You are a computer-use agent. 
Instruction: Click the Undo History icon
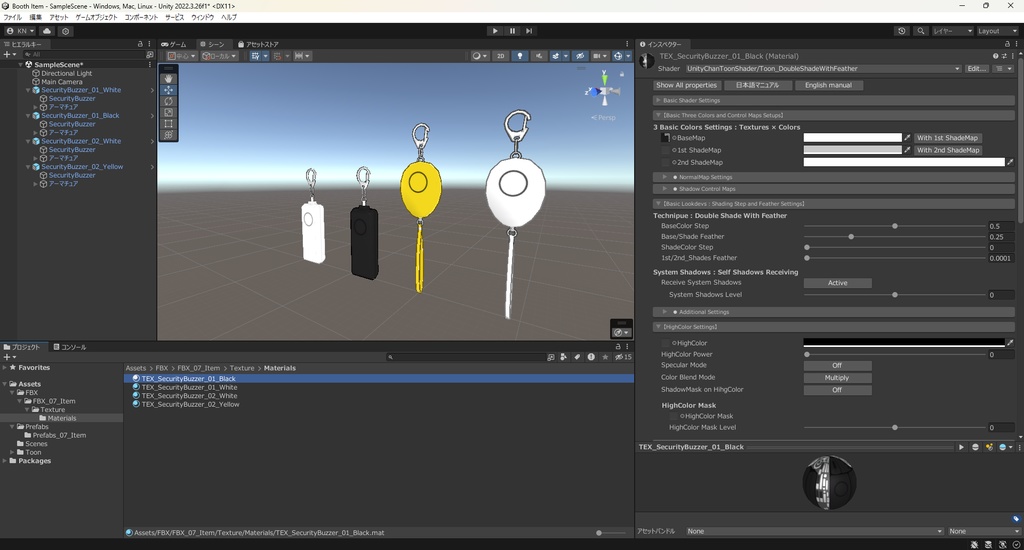click(x=901, y=31)
